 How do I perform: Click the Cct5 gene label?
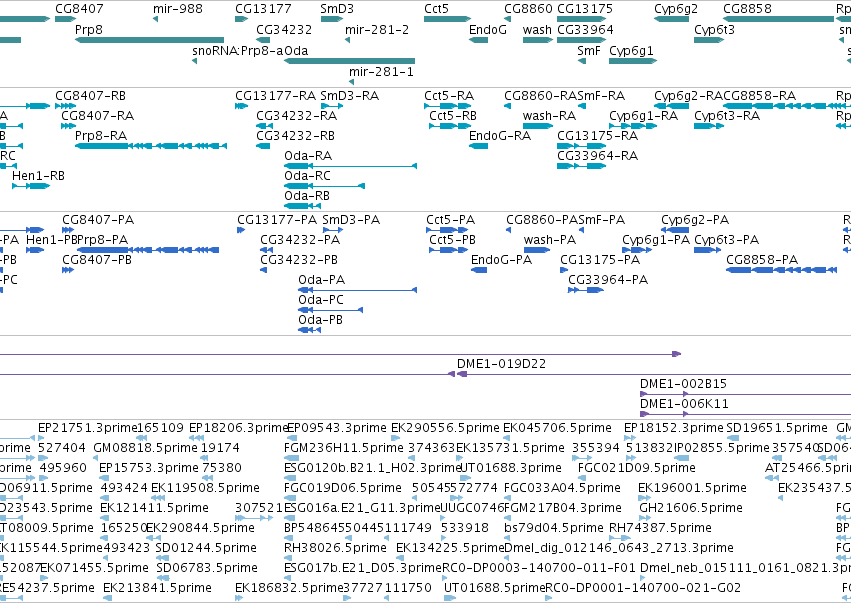436,9
